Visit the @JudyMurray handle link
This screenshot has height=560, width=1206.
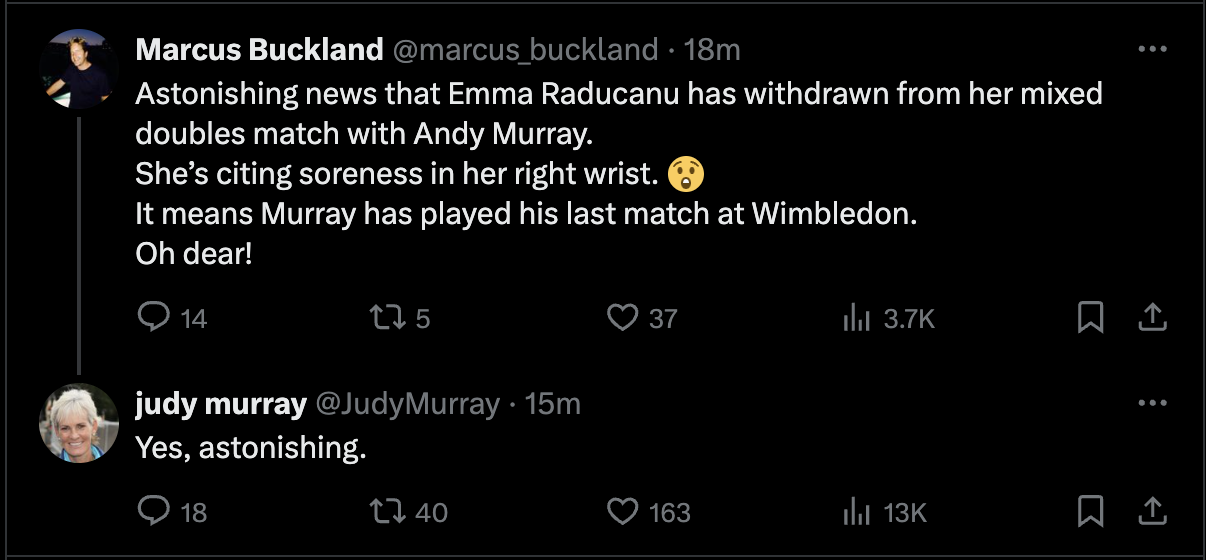tap(408, 404)
